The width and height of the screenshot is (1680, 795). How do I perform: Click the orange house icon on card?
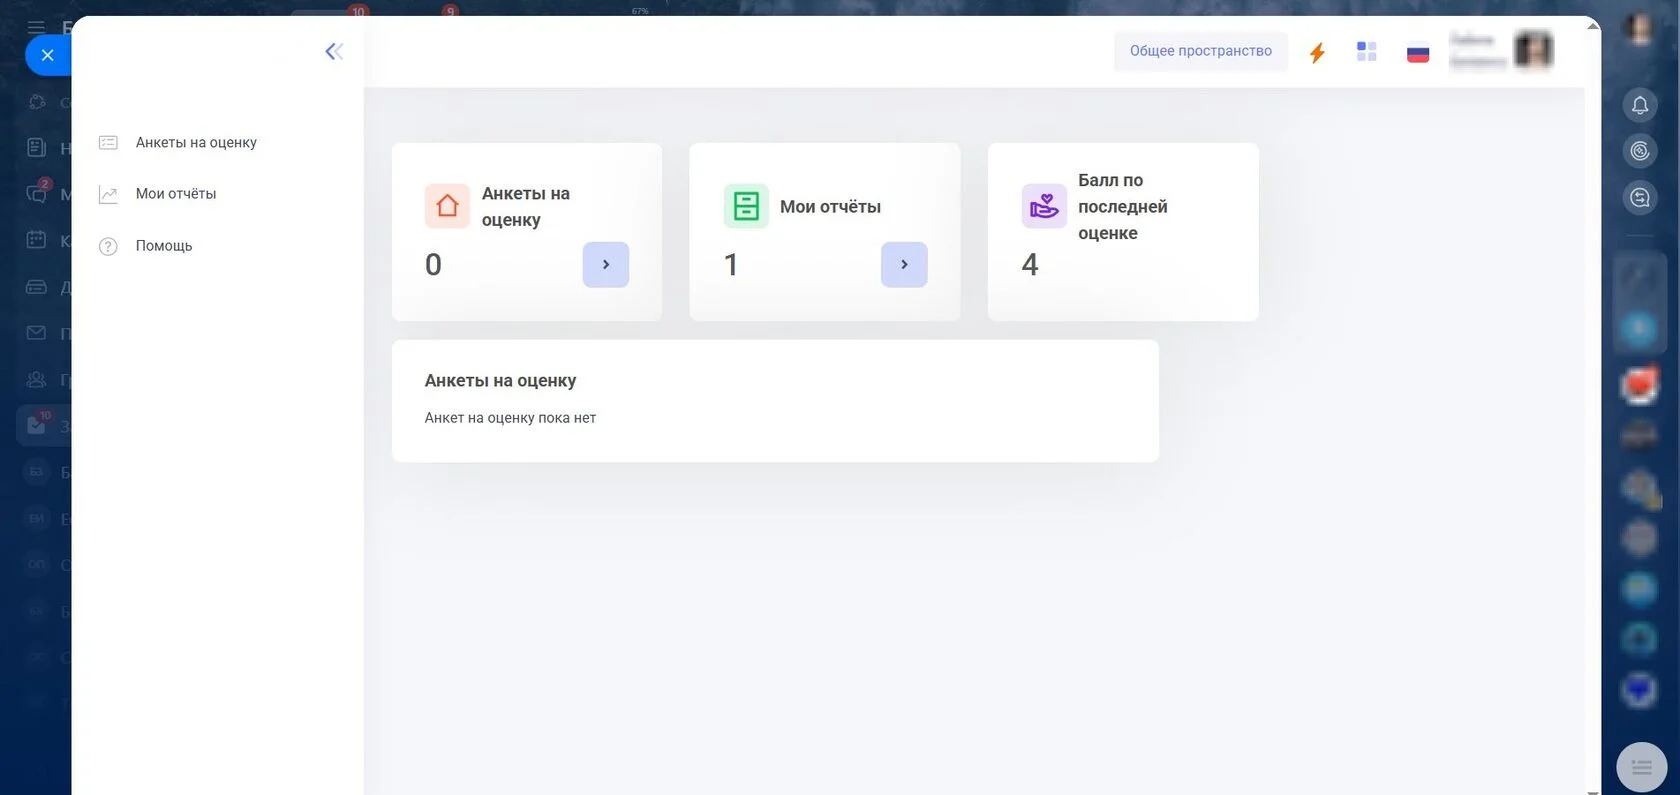pyautogui.click(x=447, y=206)
